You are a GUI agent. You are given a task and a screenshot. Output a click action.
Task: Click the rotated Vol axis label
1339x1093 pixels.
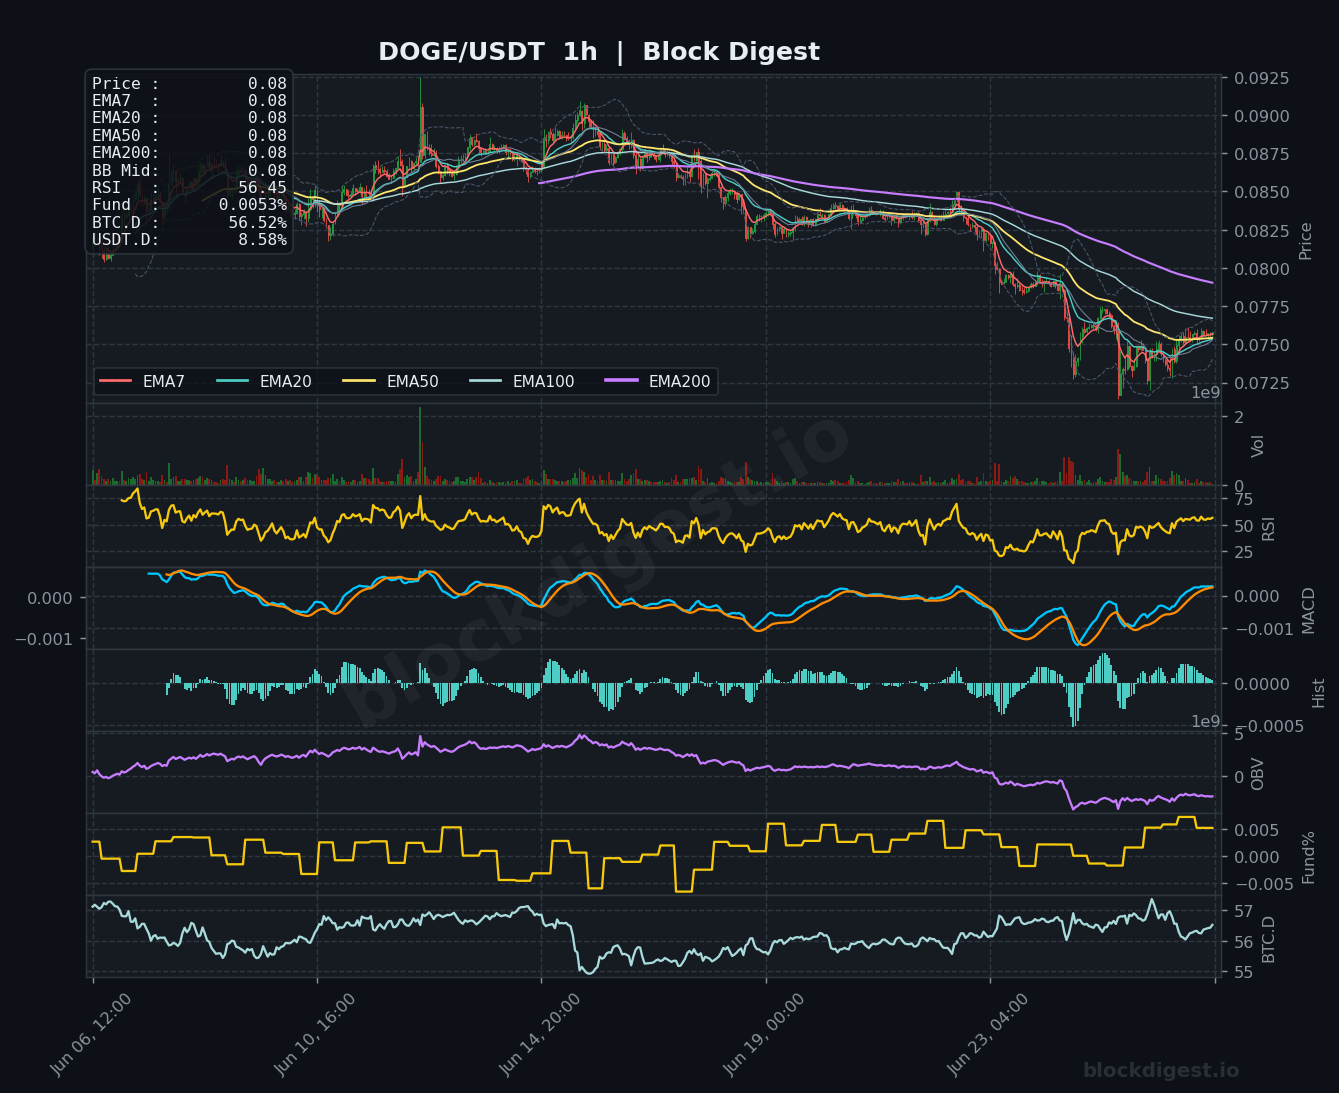tap(1258, 446)
